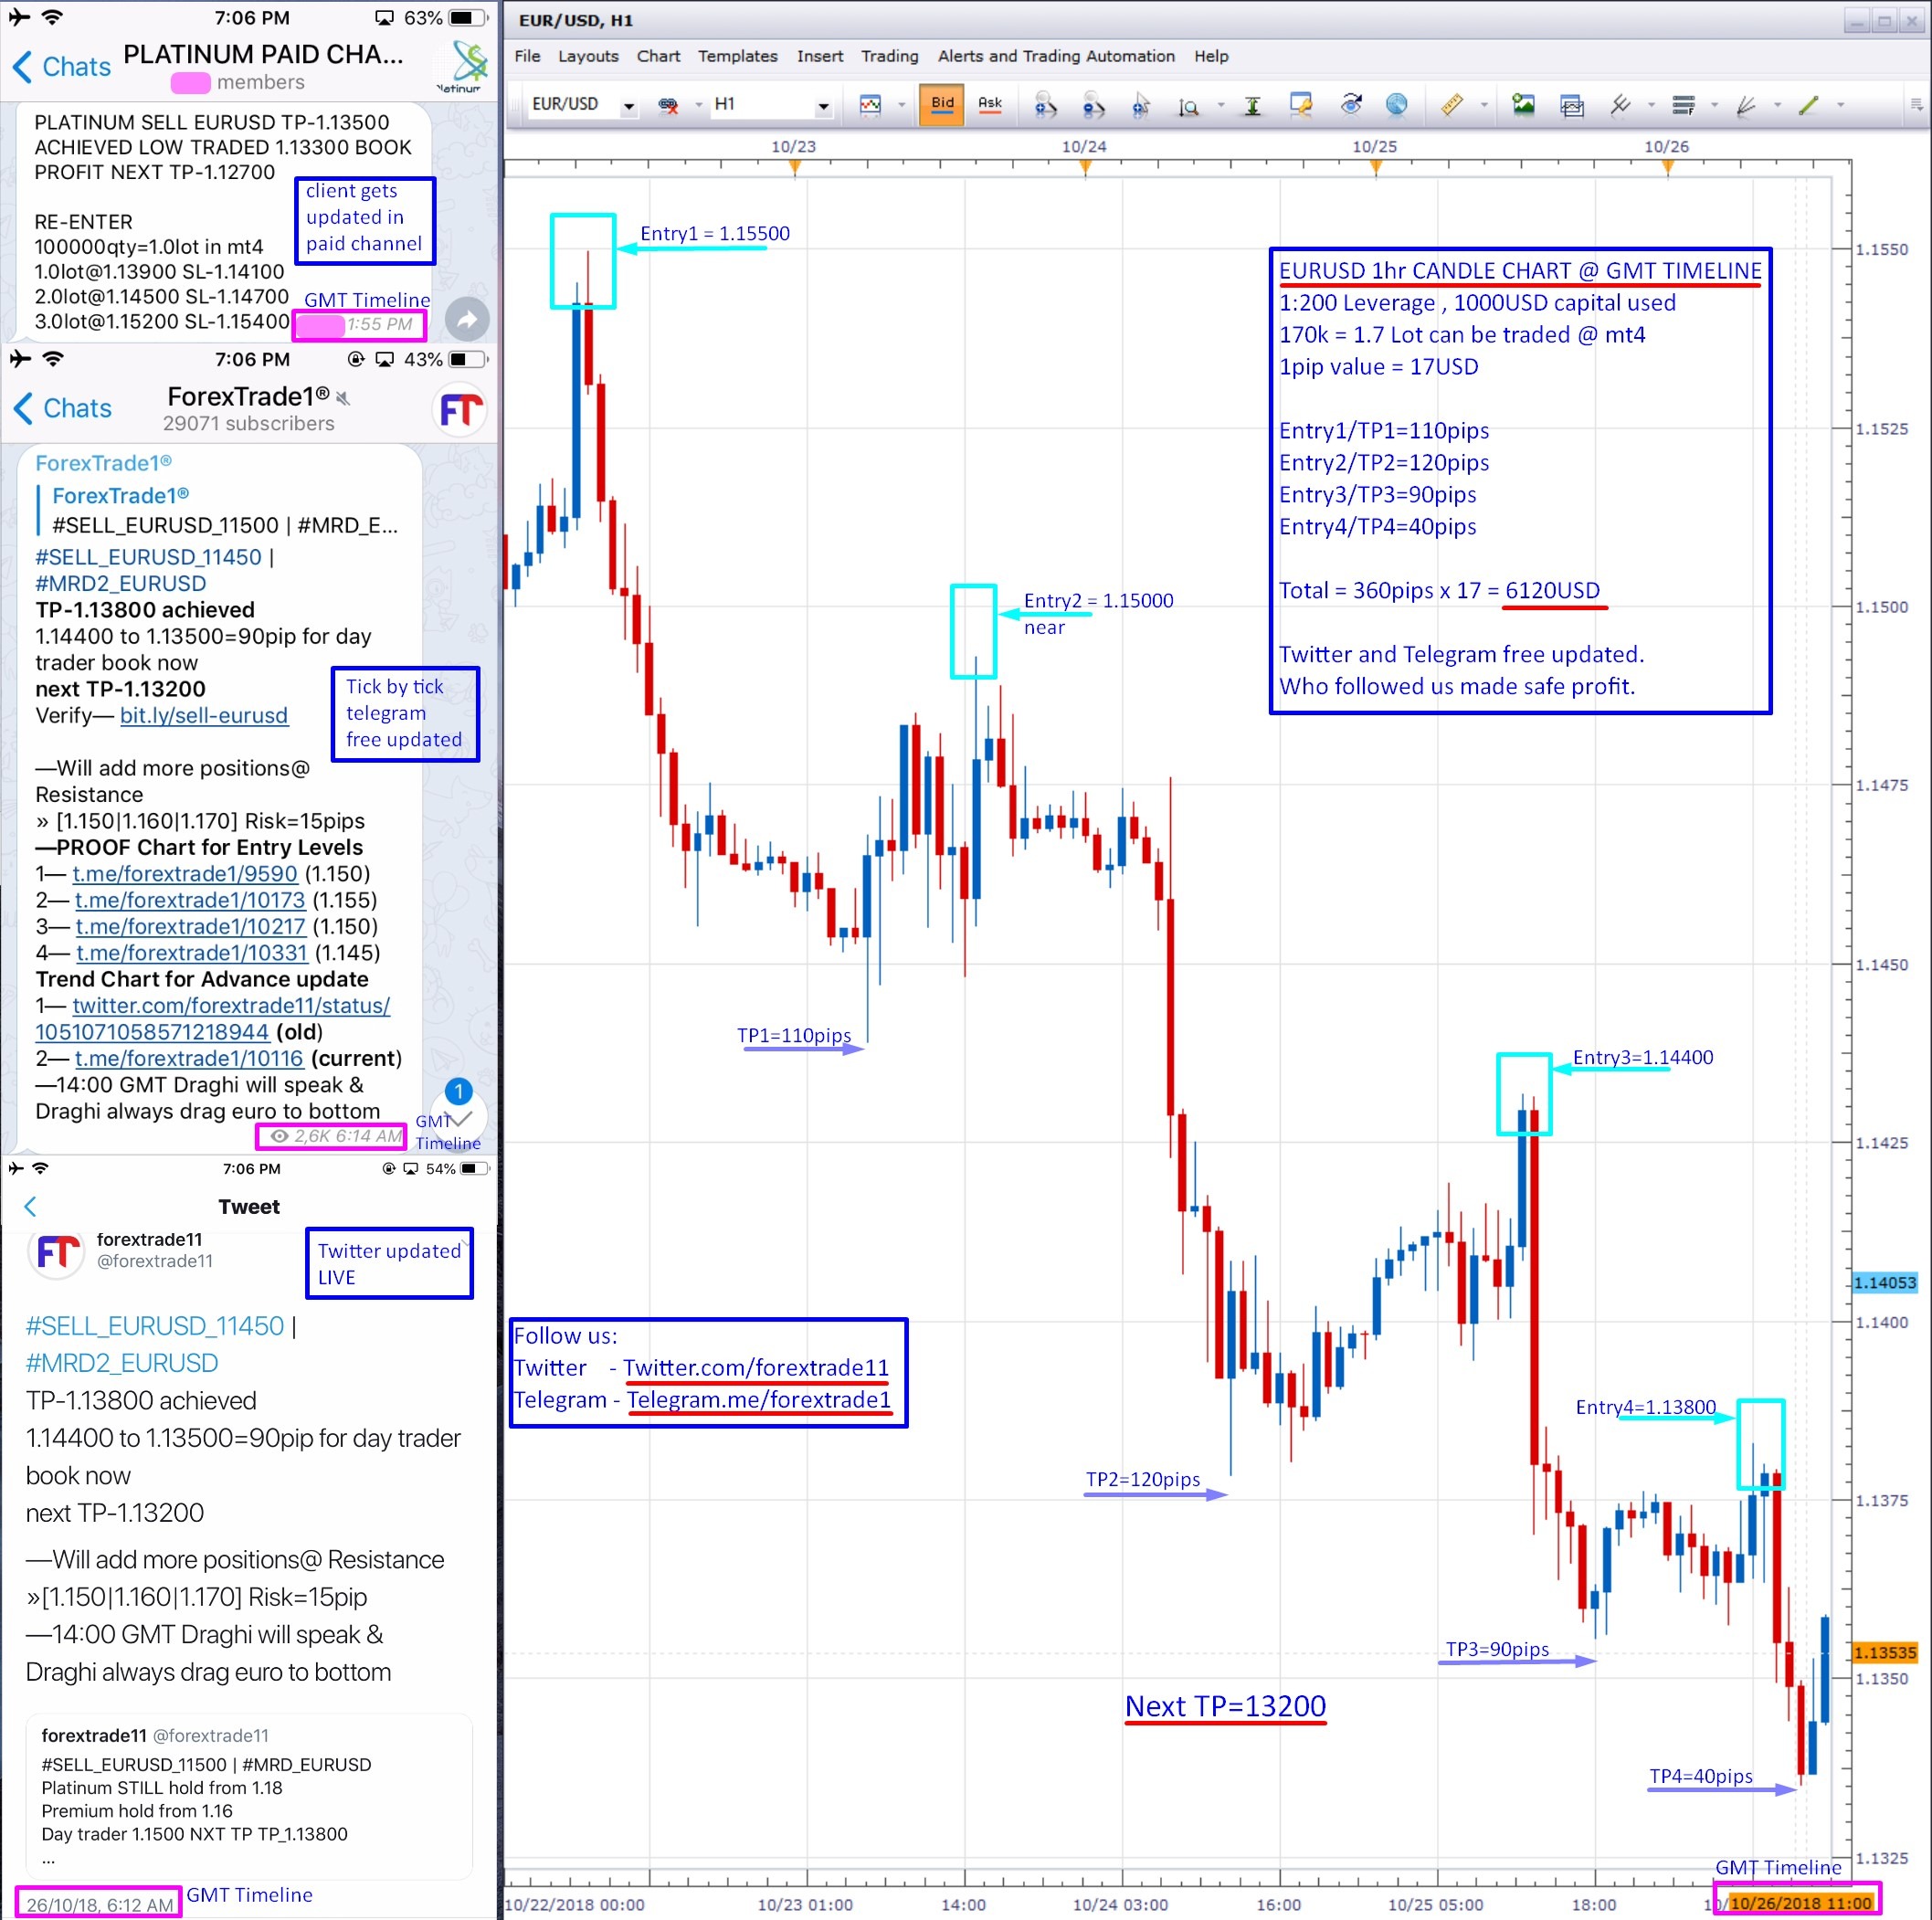Open t.me/forextrade1/10173 link
The width and height of the screenshot is (1932, 1920).
click(x=190, y=900)
